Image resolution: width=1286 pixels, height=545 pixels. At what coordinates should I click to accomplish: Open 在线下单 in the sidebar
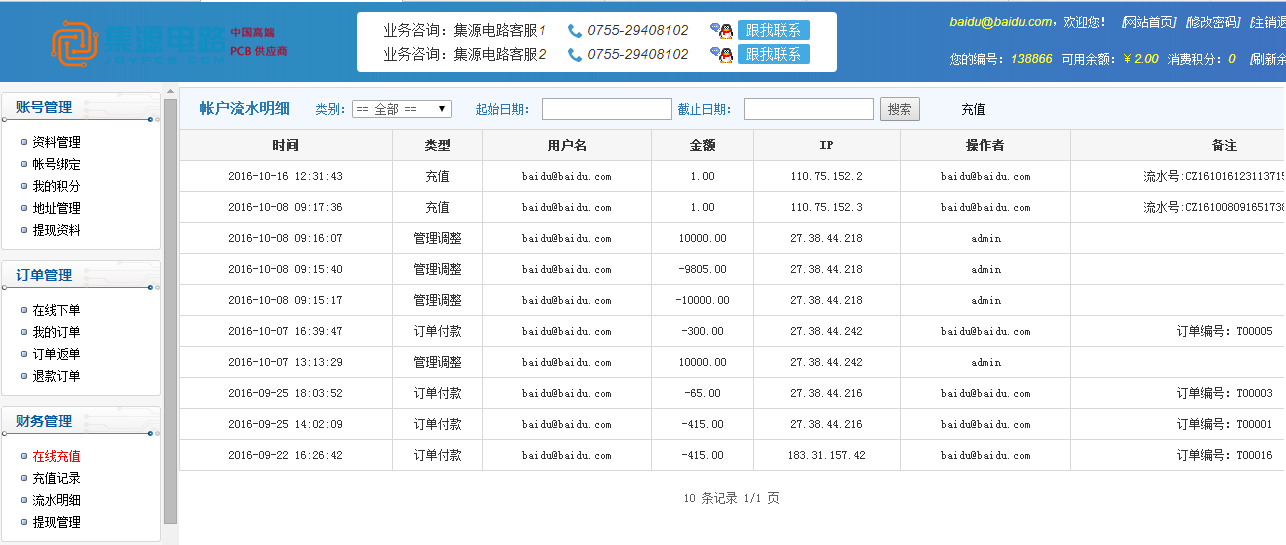56,310
